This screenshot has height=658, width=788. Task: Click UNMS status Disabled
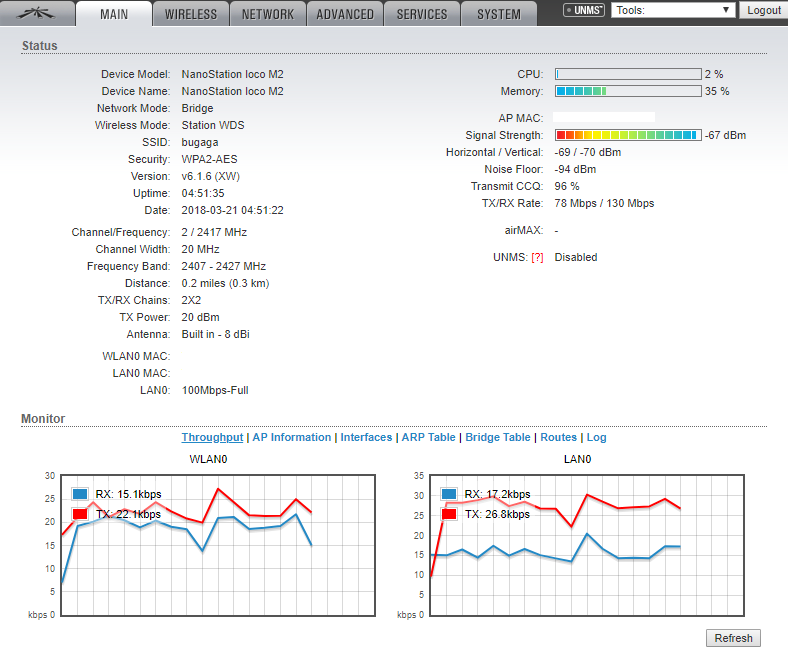575,257
